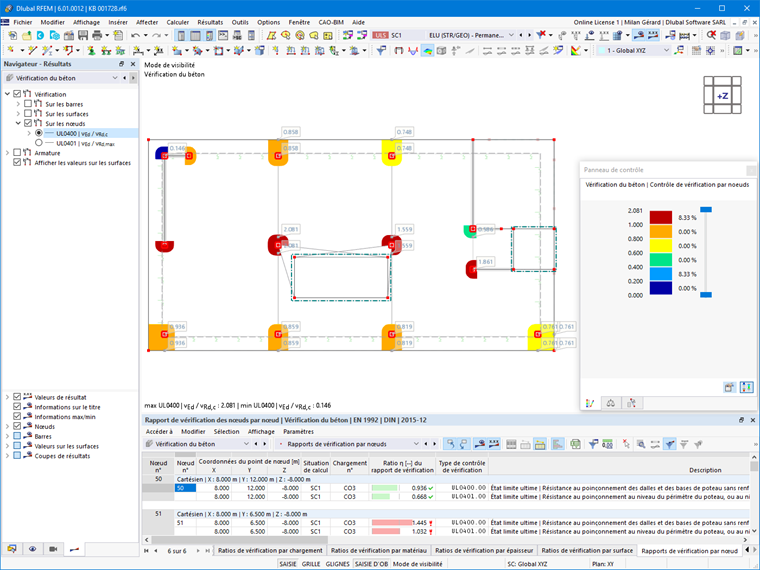This screenshot has height=570, width=760.
Task: Toggle Afficher les valeurs sur les surfaces checkbox
Action: click(x=17, y=162)
